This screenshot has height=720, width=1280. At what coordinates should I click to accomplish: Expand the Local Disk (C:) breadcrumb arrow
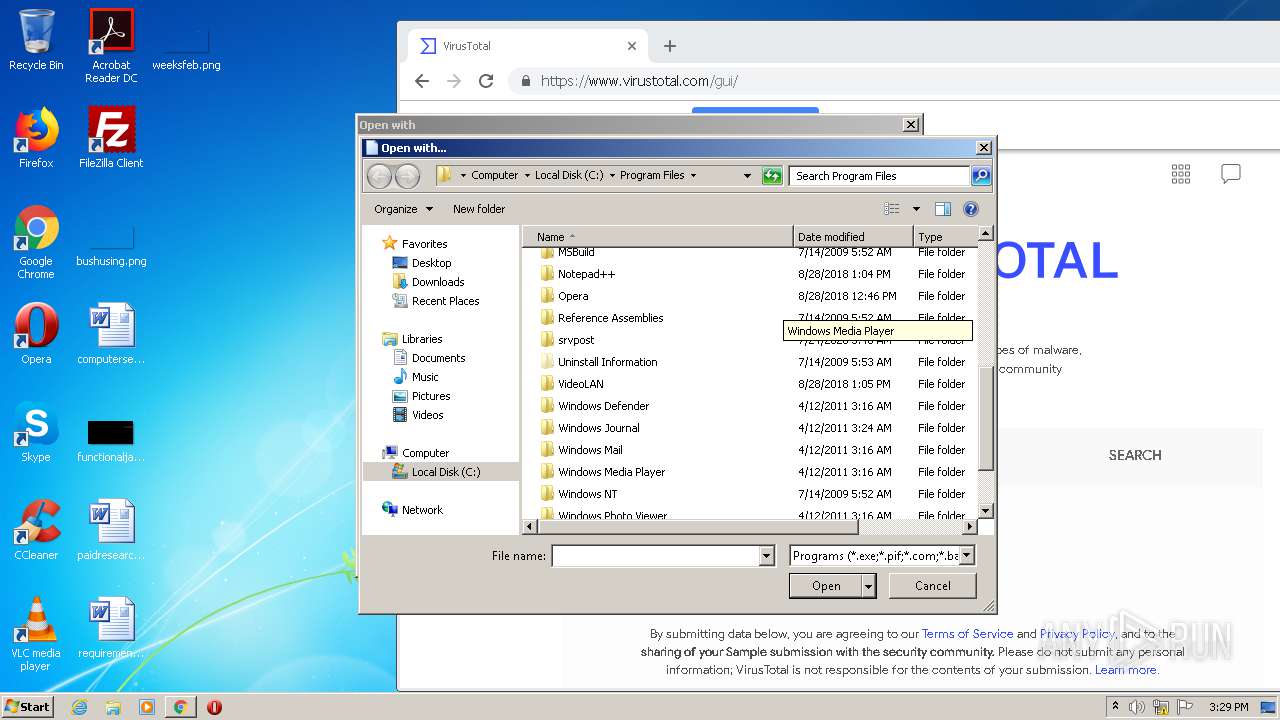point(612,175)
